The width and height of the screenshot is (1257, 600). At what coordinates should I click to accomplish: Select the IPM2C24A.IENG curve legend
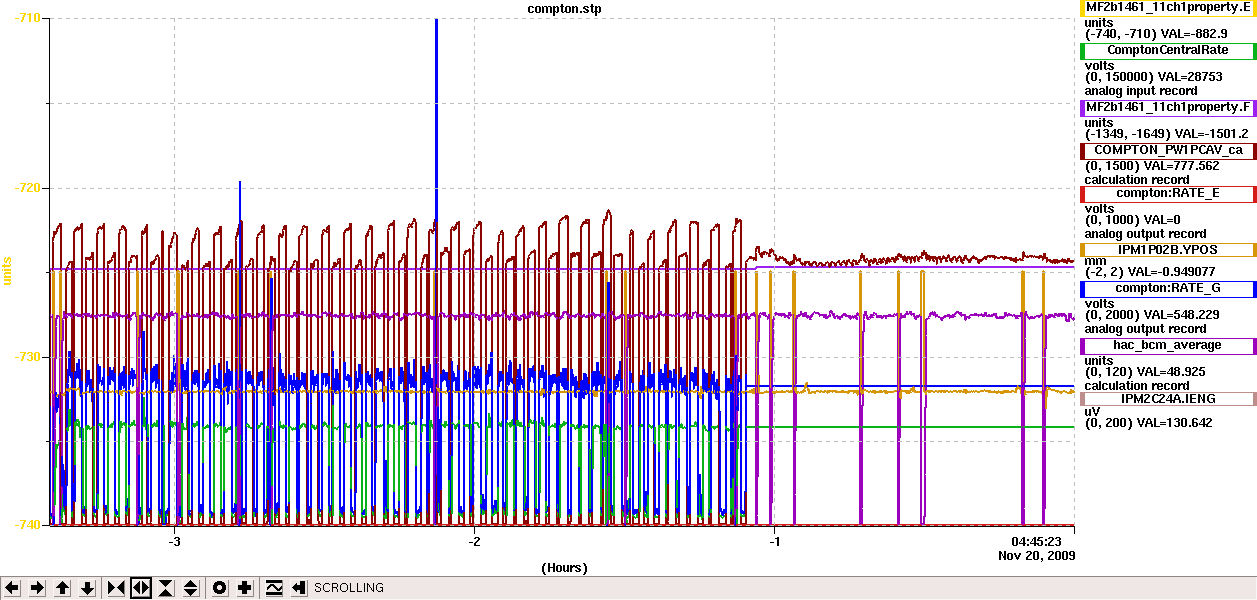[1167, 398]
